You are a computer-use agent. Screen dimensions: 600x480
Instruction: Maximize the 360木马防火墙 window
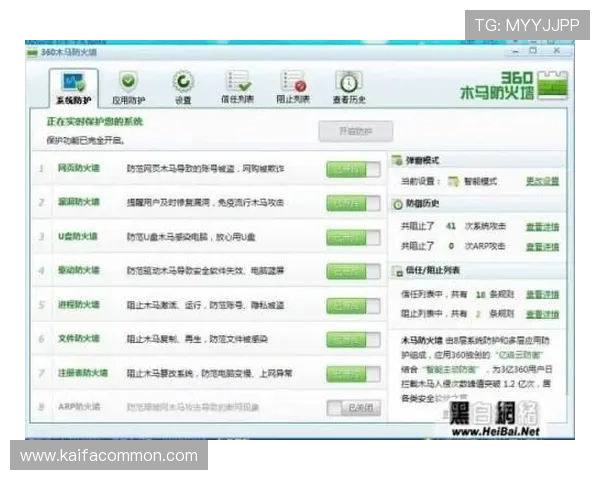(x=533, y=51)
